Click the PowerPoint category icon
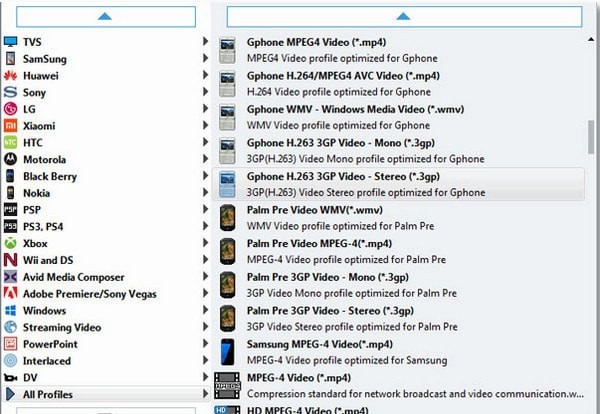 [10, 344]
